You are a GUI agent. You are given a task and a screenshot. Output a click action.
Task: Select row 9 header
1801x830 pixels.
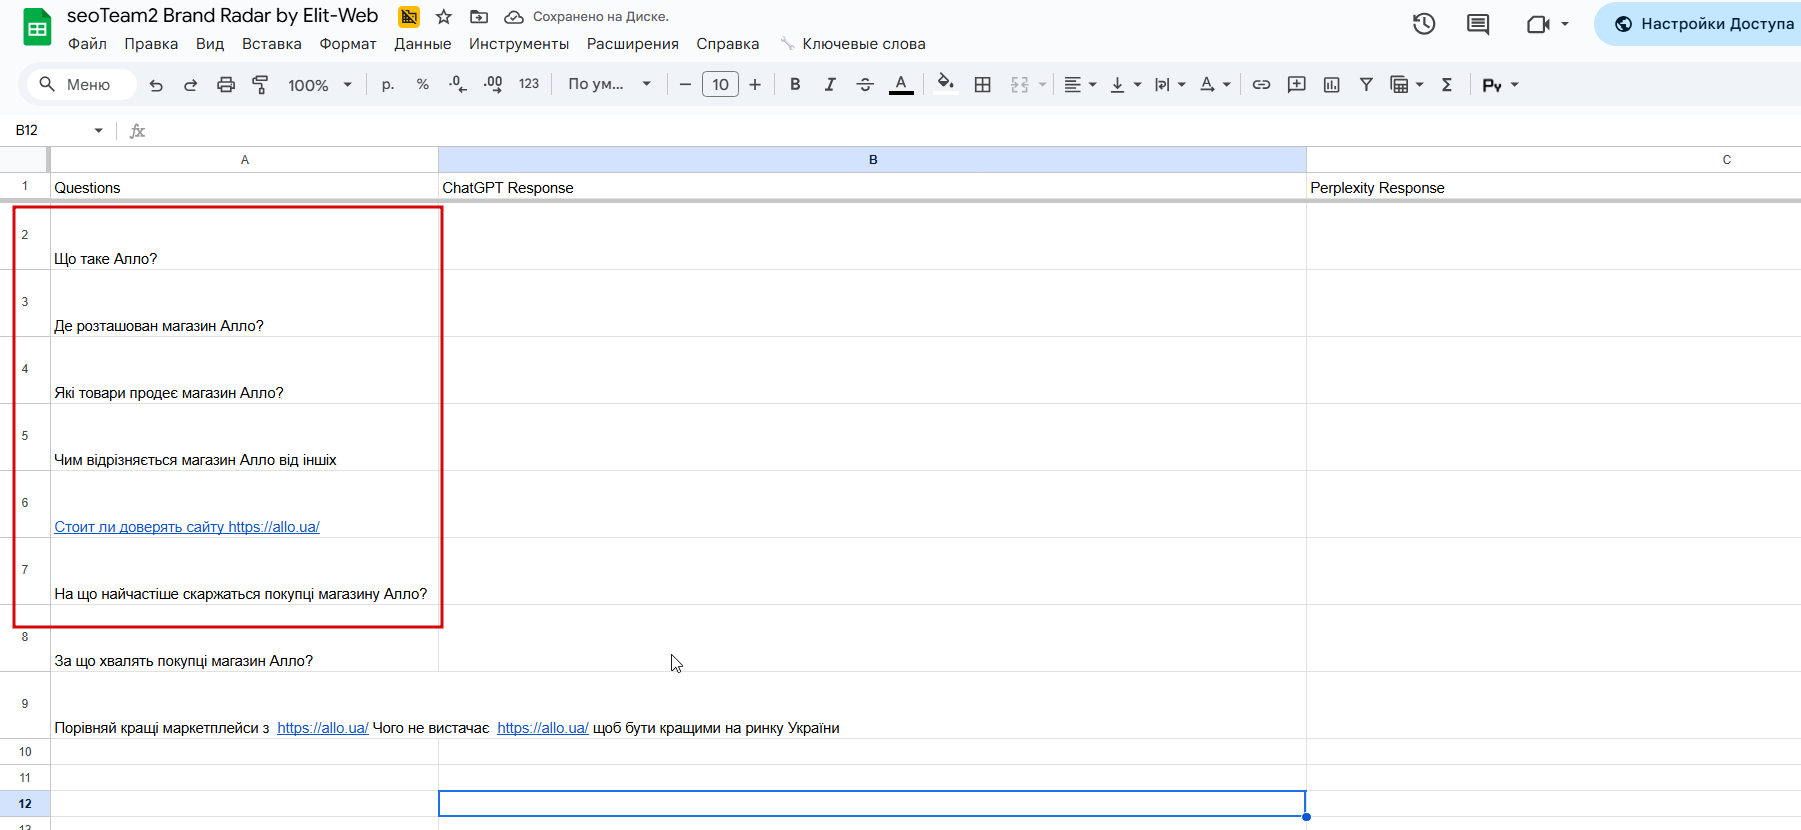25,704
